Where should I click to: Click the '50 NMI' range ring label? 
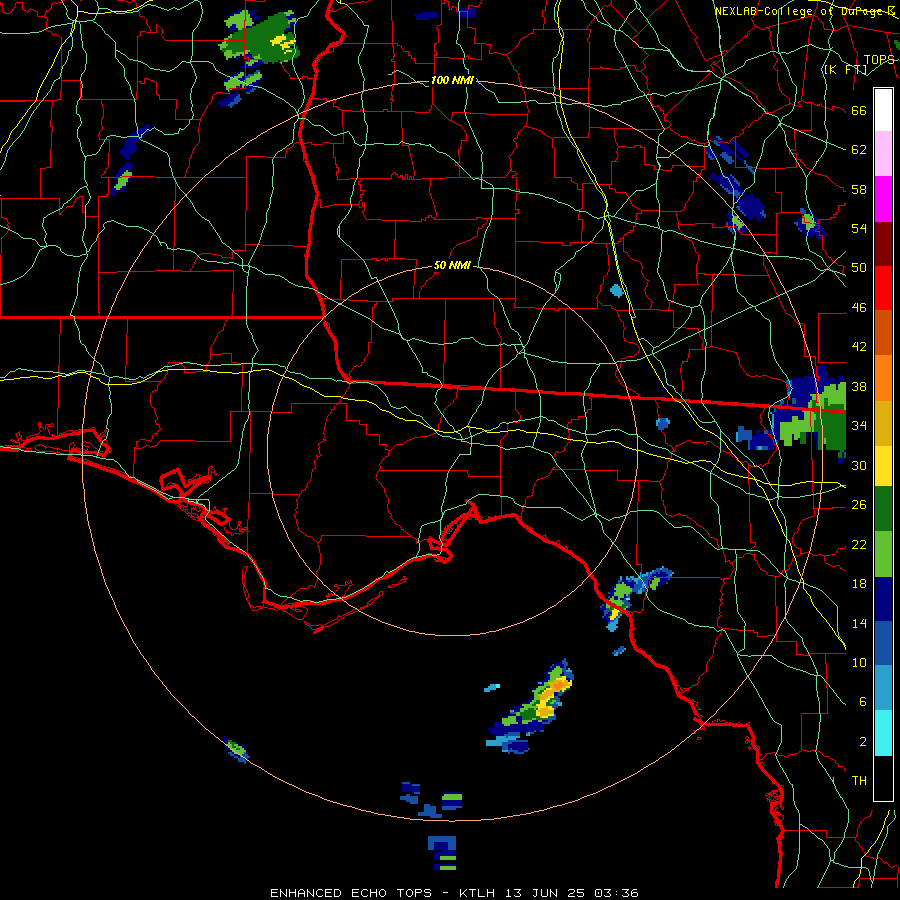452,265
